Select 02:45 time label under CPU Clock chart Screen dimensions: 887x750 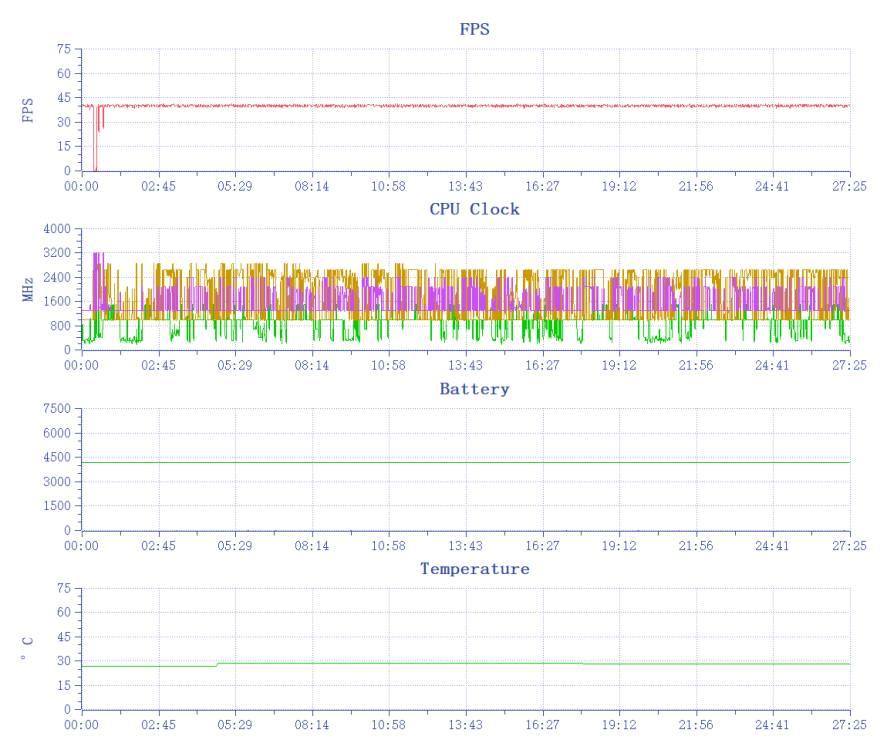158,366
